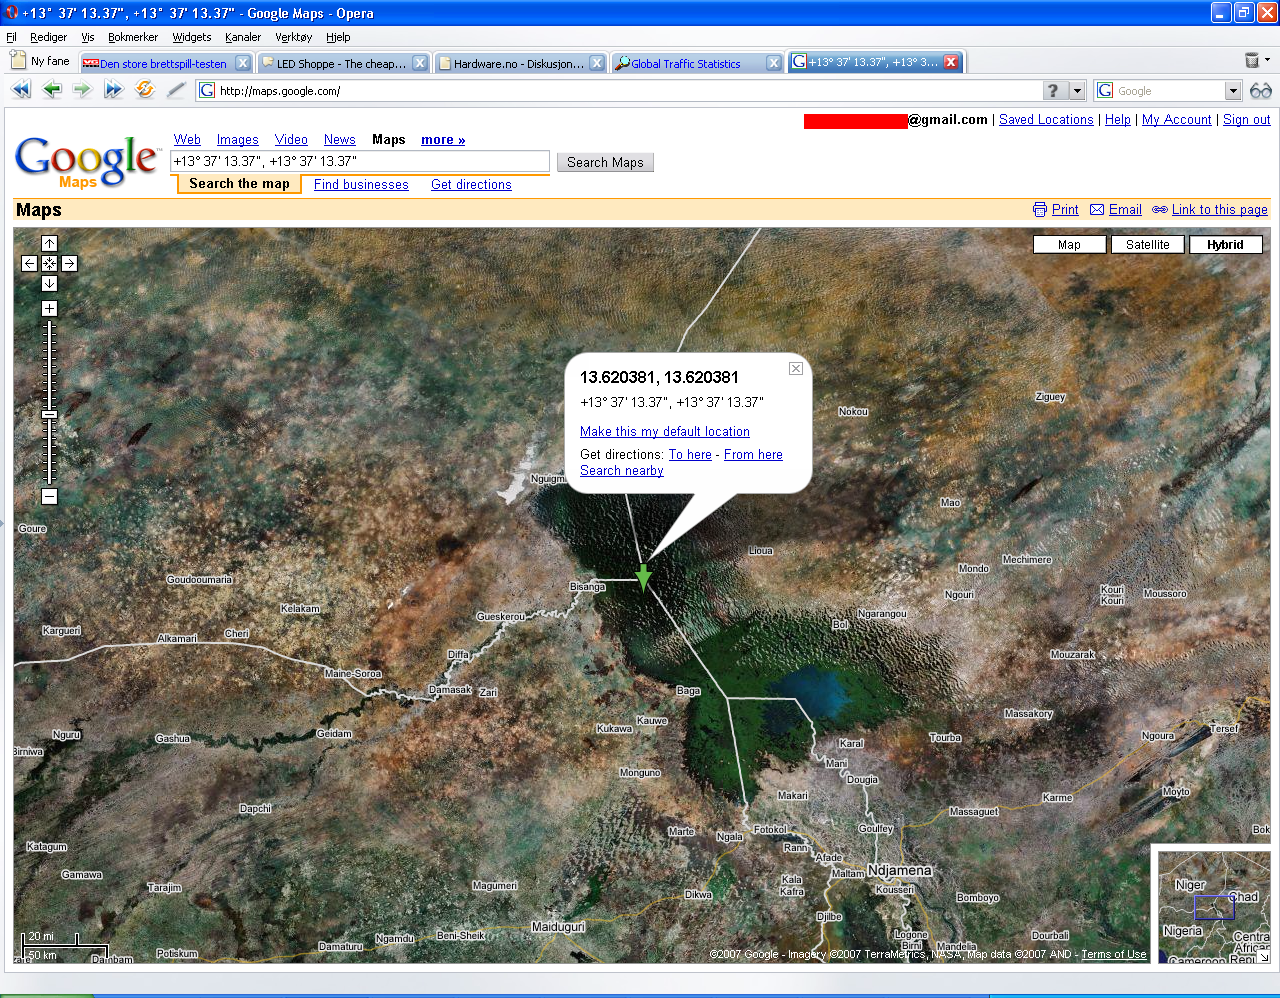This screenshot has width=1280, height=998.
Task: Open the Rediger menu
Action: click(48, 37)
